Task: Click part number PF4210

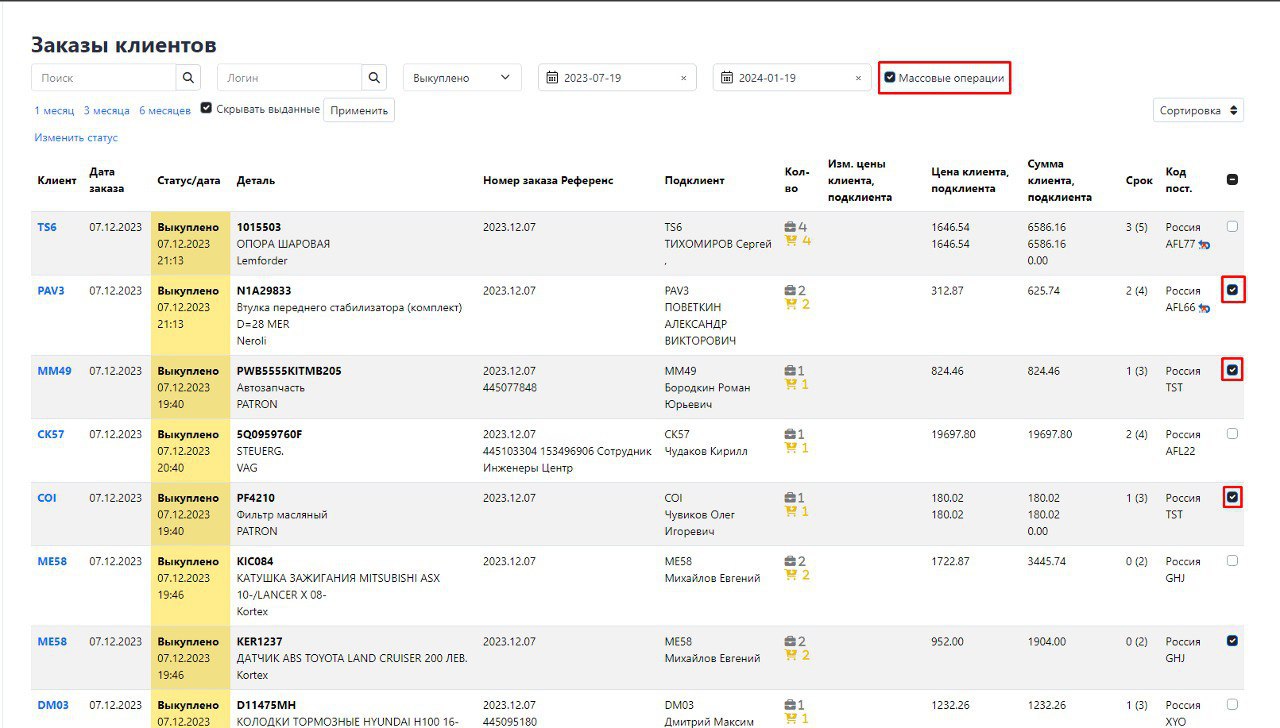Action: click(x=256, y=498)
